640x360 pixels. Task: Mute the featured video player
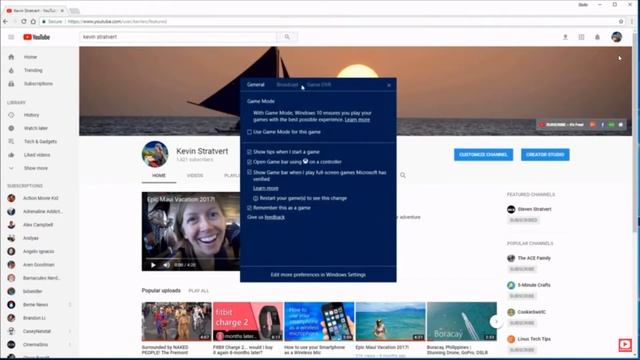click(x=166, y=265)
